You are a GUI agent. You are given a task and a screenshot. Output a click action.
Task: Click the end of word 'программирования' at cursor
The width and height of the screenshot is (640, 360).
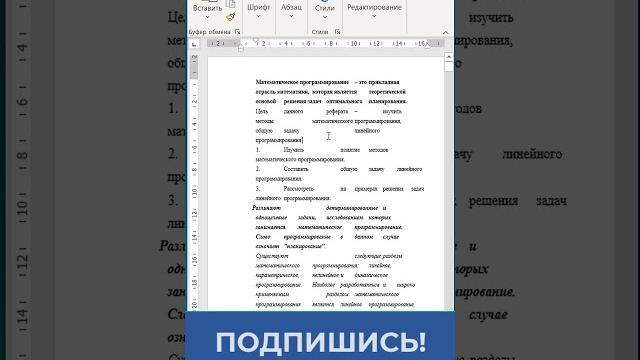(x=302, y=140)
